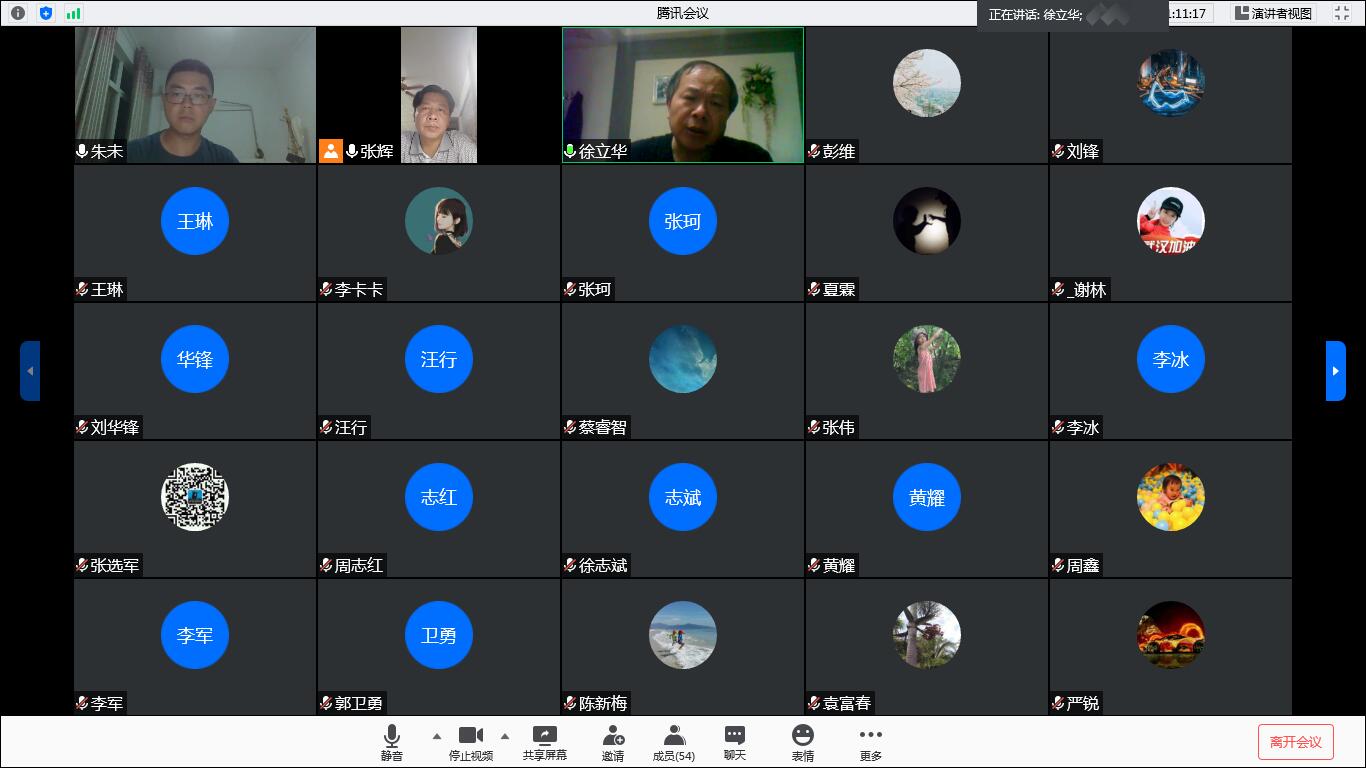
Task: Select 朱未's video tile
Action: pos(195,95)
